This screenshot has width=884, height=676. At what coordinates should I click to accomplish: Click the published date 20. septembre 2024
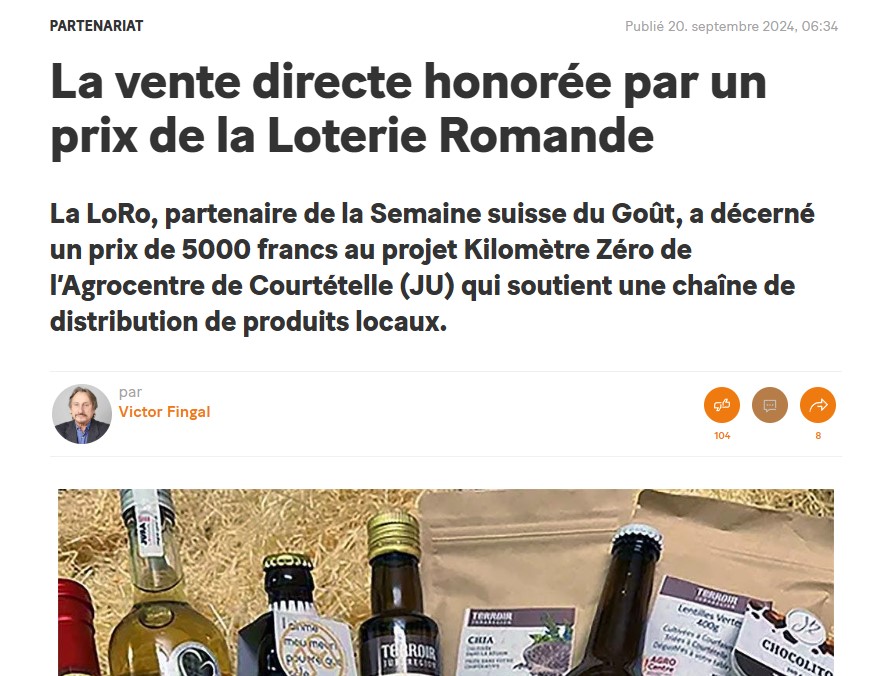click(732, 26)
